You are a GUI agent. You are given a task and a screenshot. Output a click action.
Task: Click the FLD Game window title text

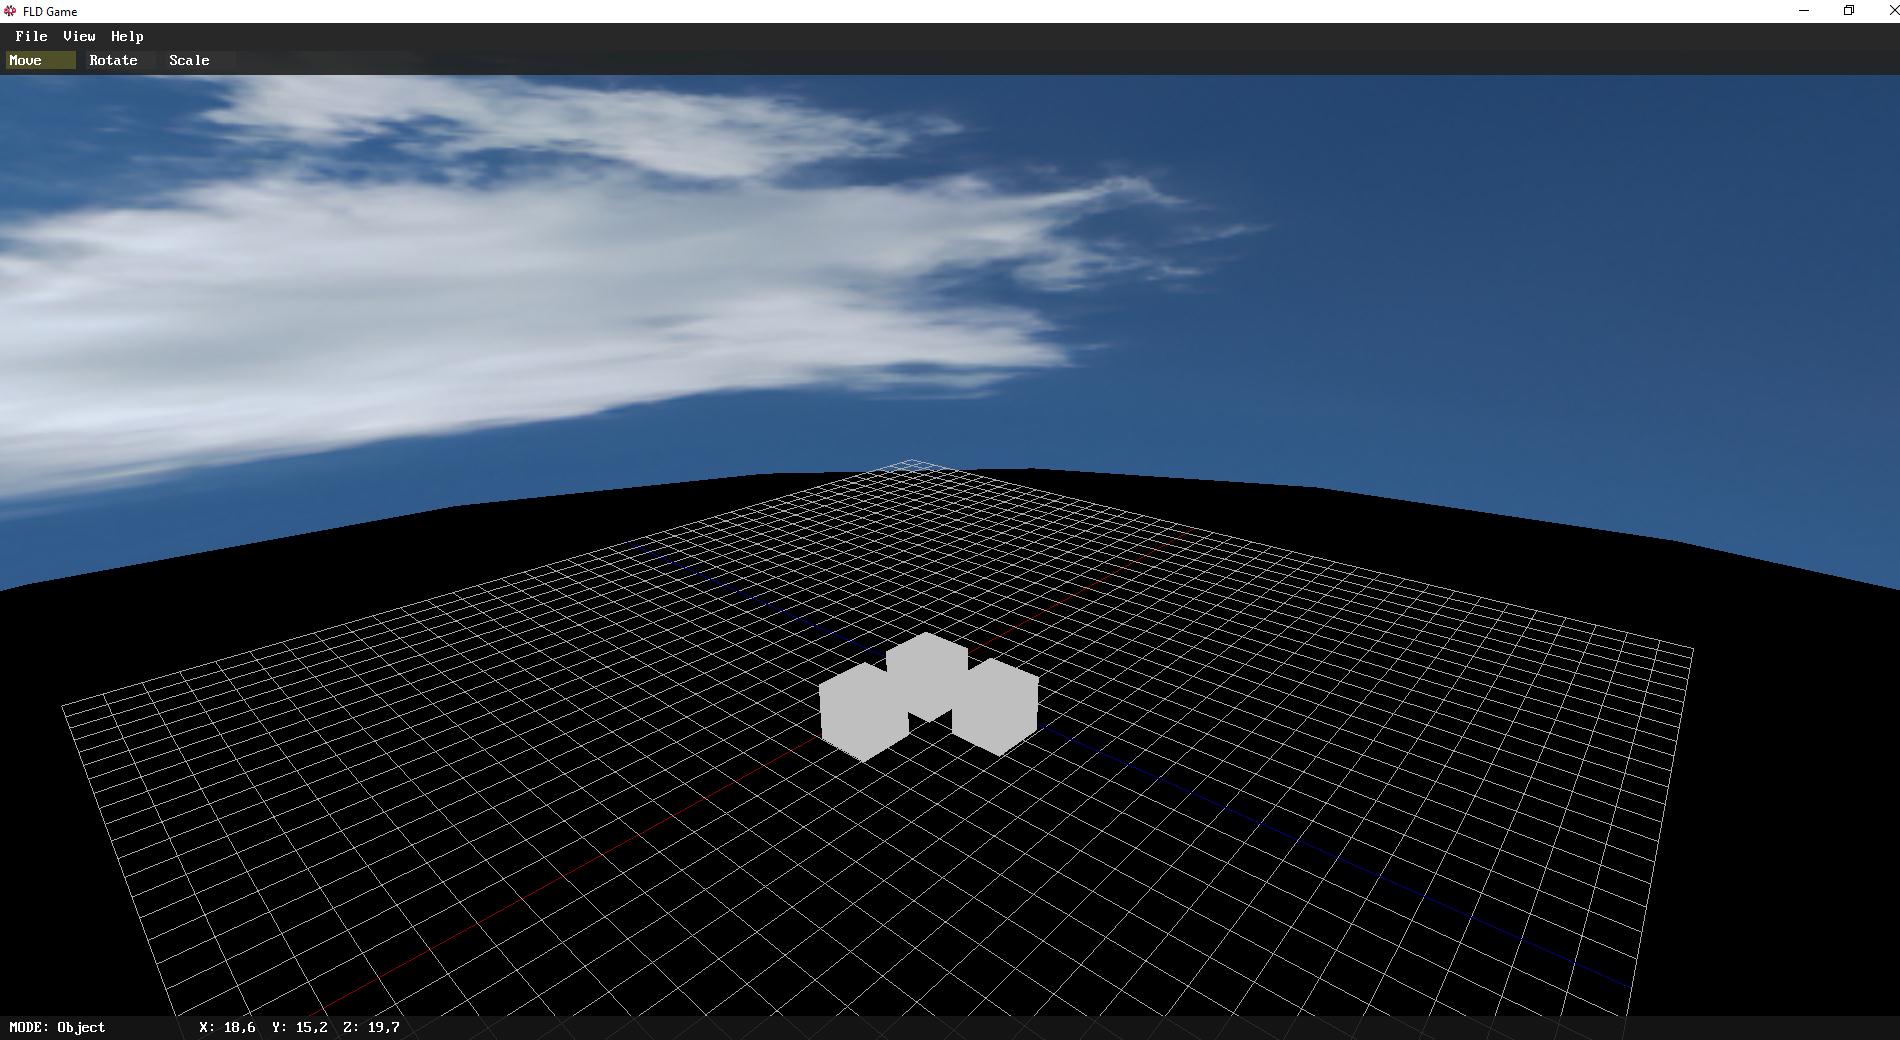point(50,11)
